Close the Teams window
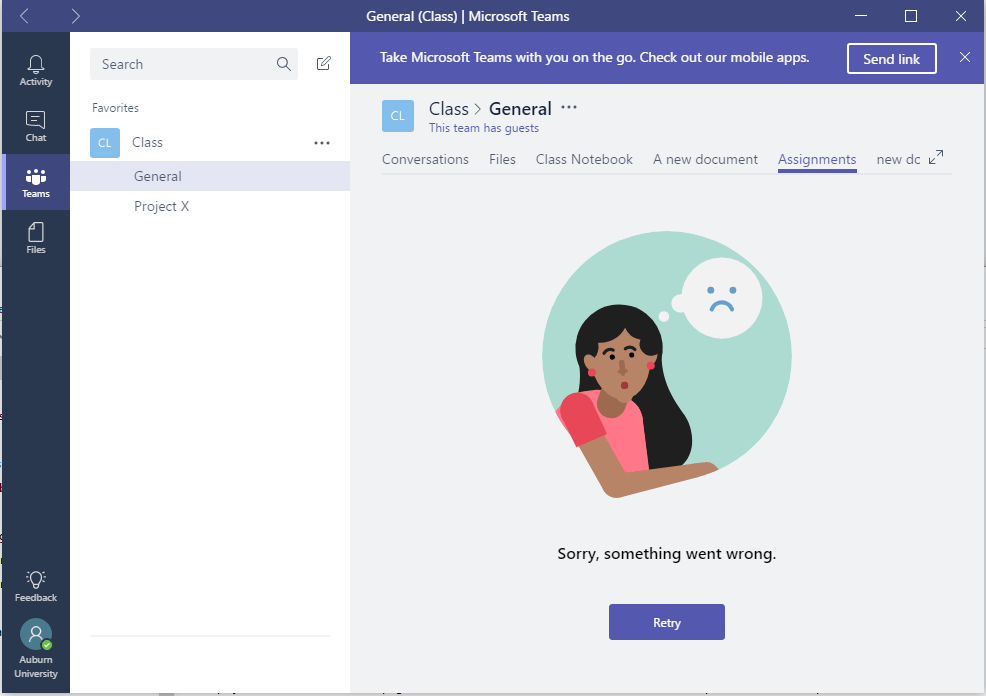Image resolution: width=986 pixels, height=696 pixels. click(960, 16)
